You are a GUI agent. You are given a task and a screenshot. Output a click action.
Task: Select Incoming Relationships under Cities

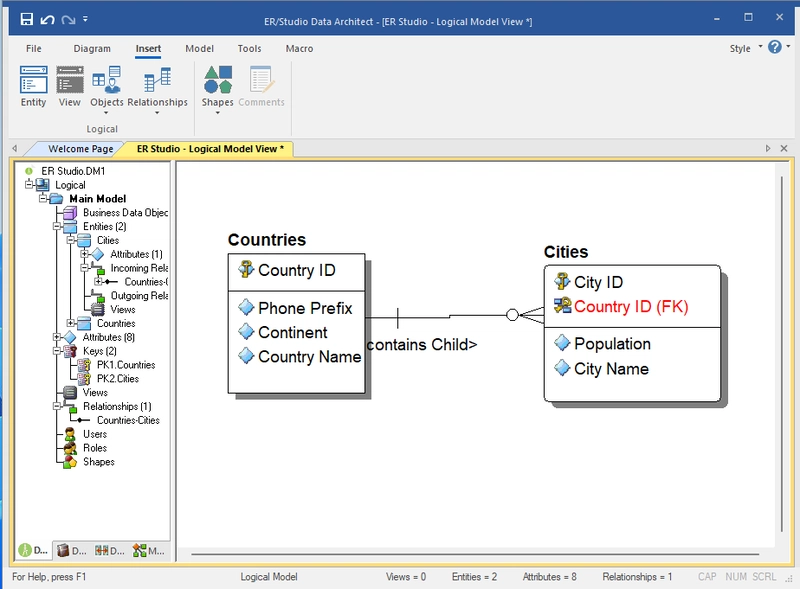139,268
